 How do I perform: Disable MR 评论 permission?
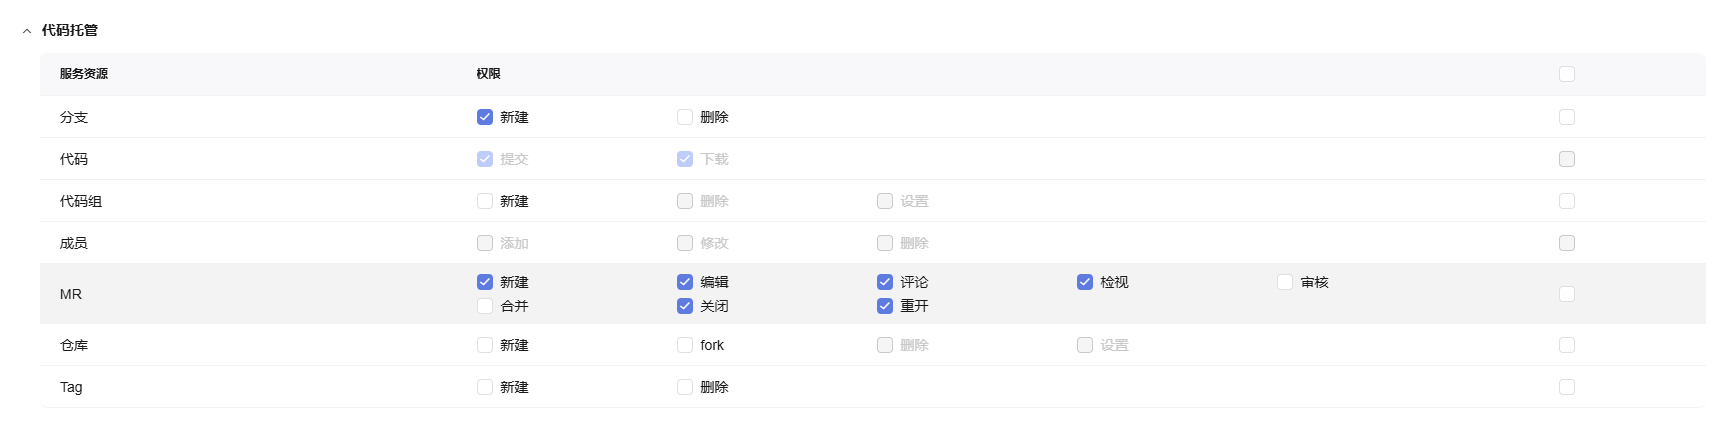click(x=885, y=282)
